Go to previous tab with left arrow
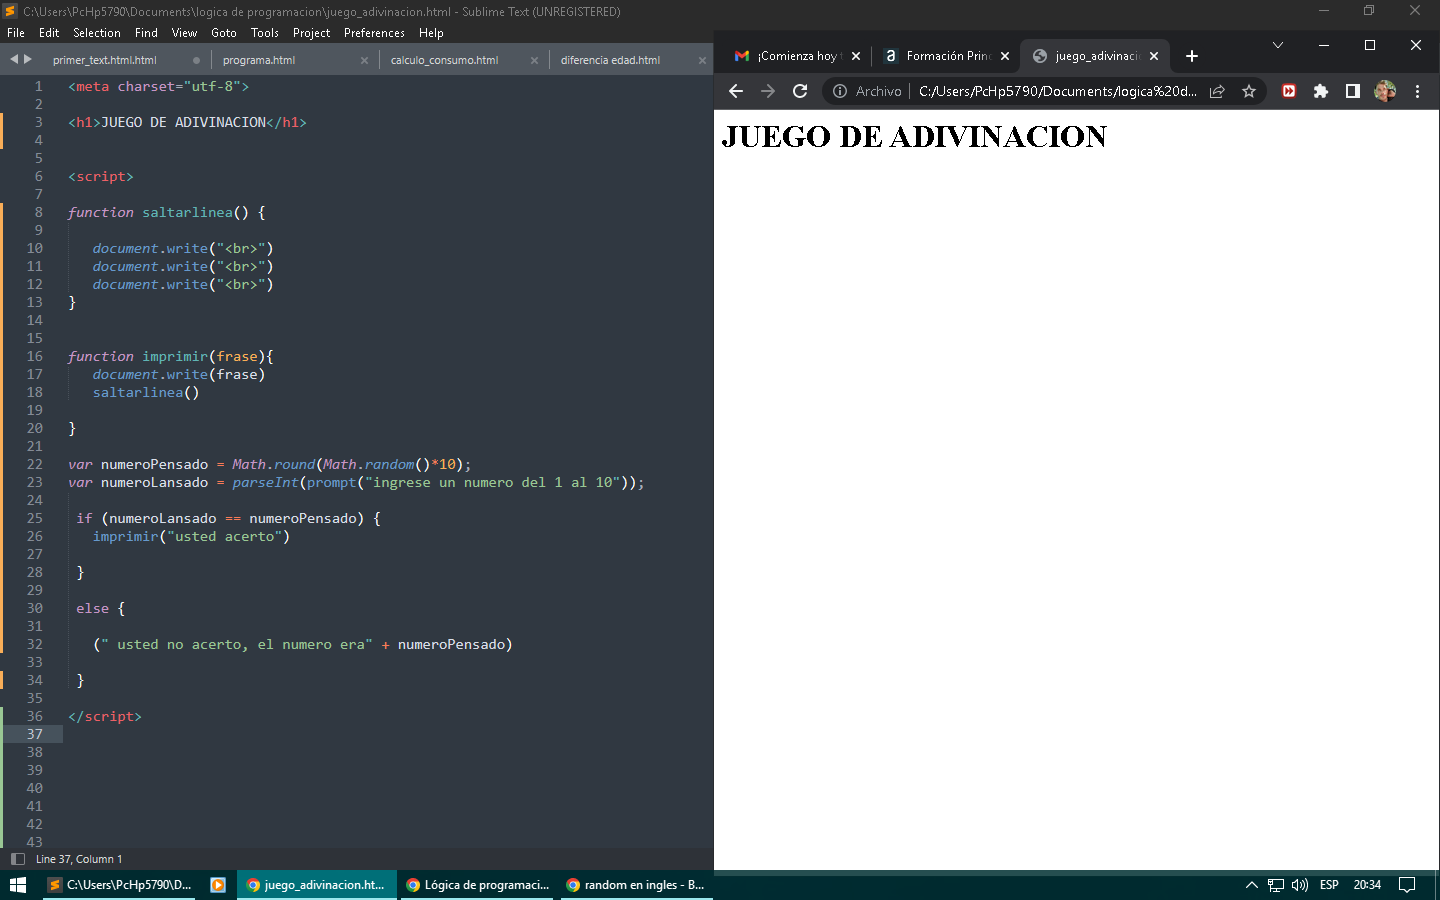The image size is (1440, 900). coord(14,59)
